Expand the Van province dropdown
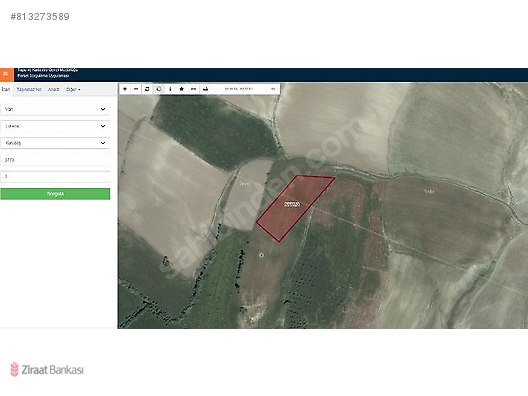The width and height of the screenshot is (528, 396). 55,109
